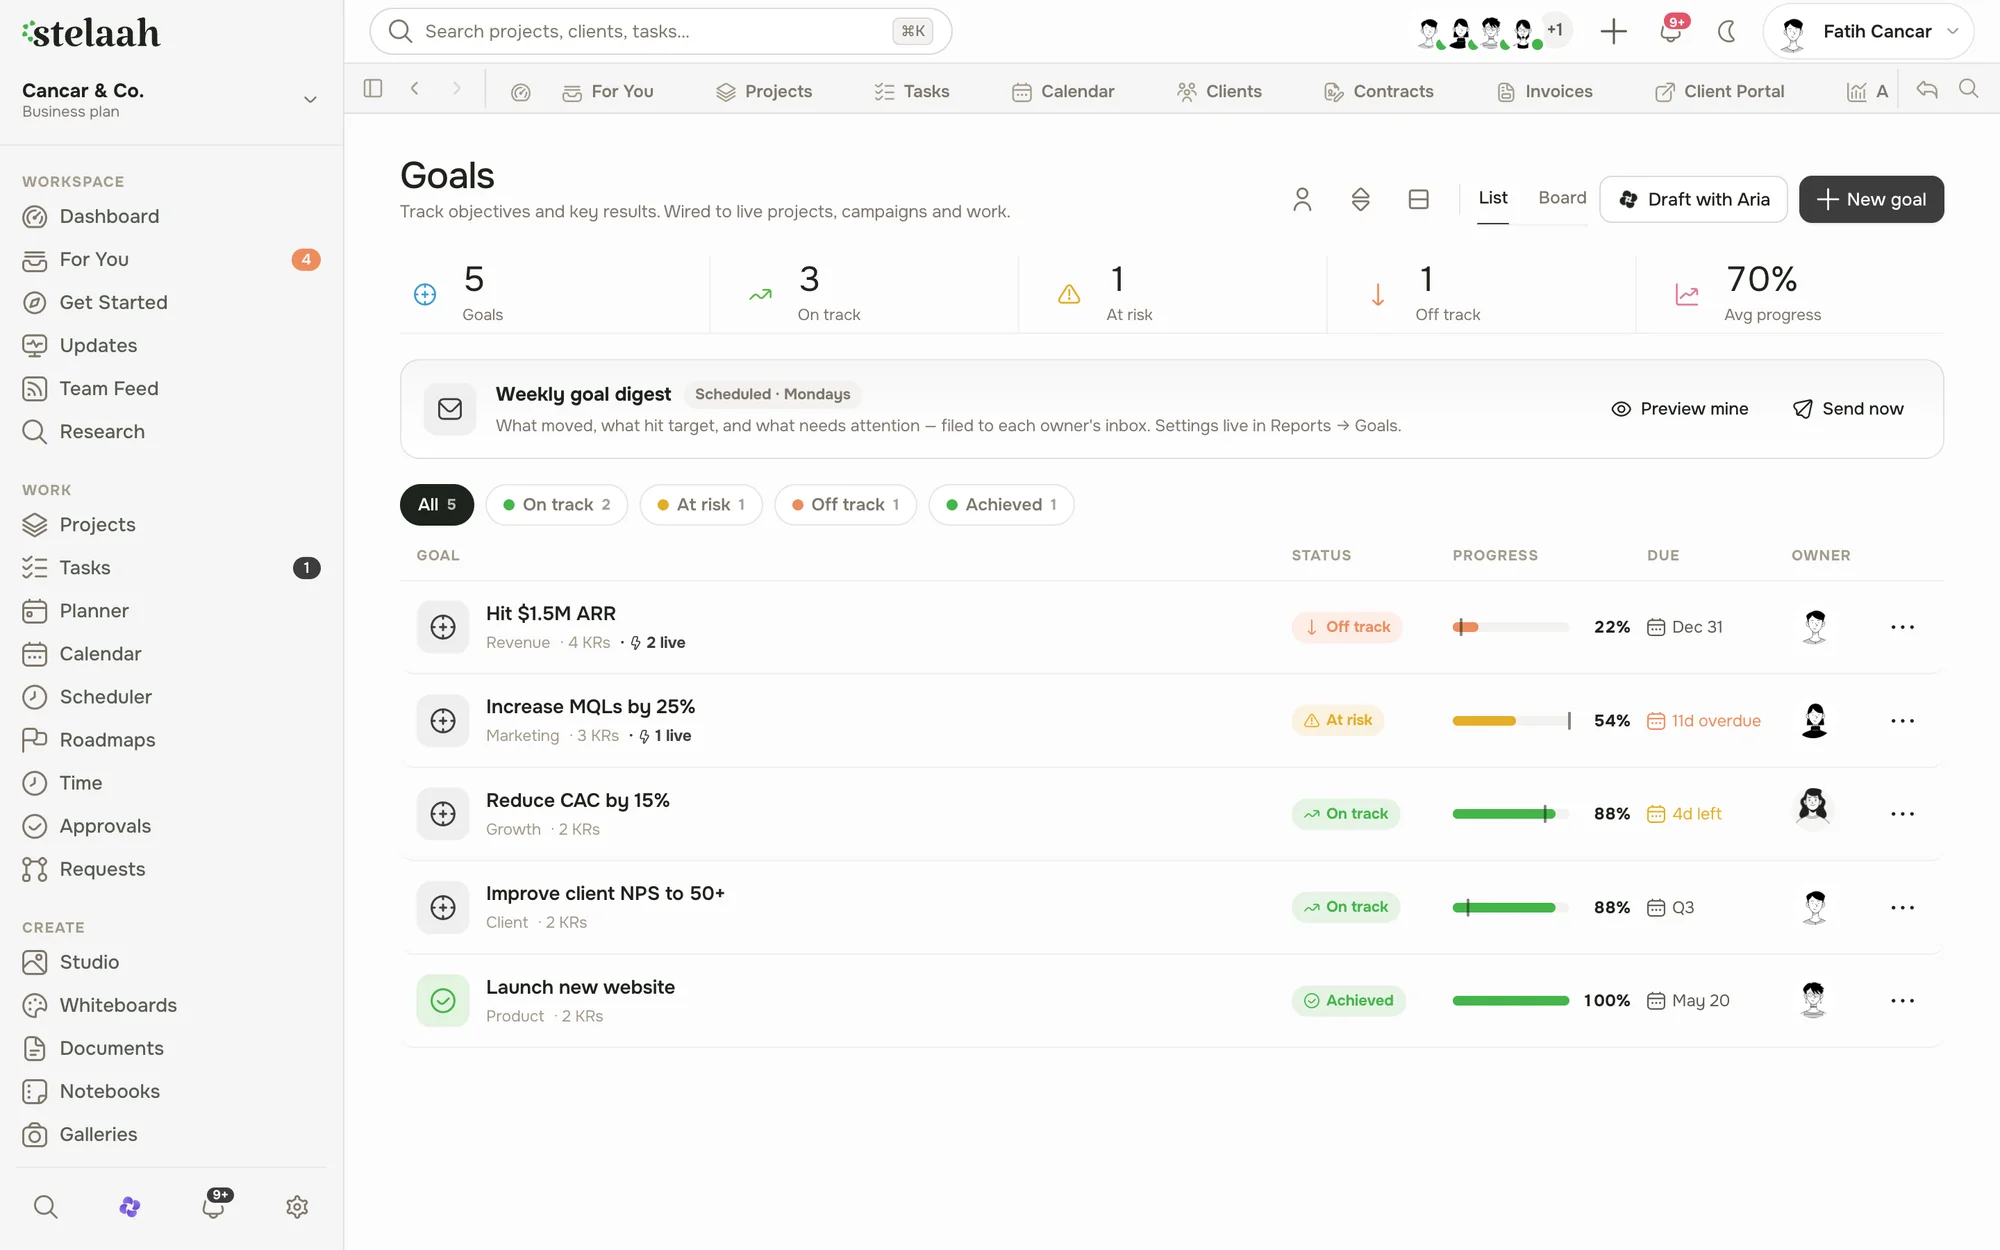Open Aria assistant icon in sidebar footer
Viewport: 2000px width, 1250px height.
(x=129, y=1206)
